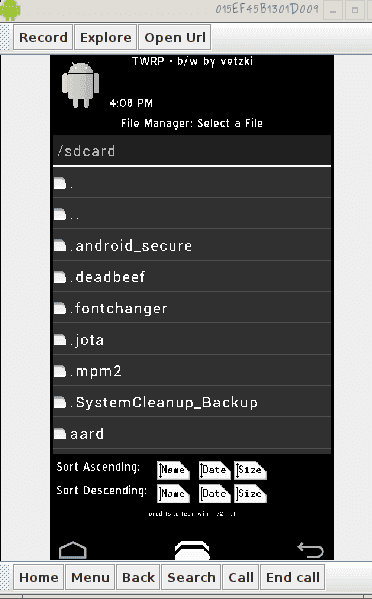The height and width of the screenshot is (599, 372).
Task: Tap the center console slider icon
Action: click(192, 550)
